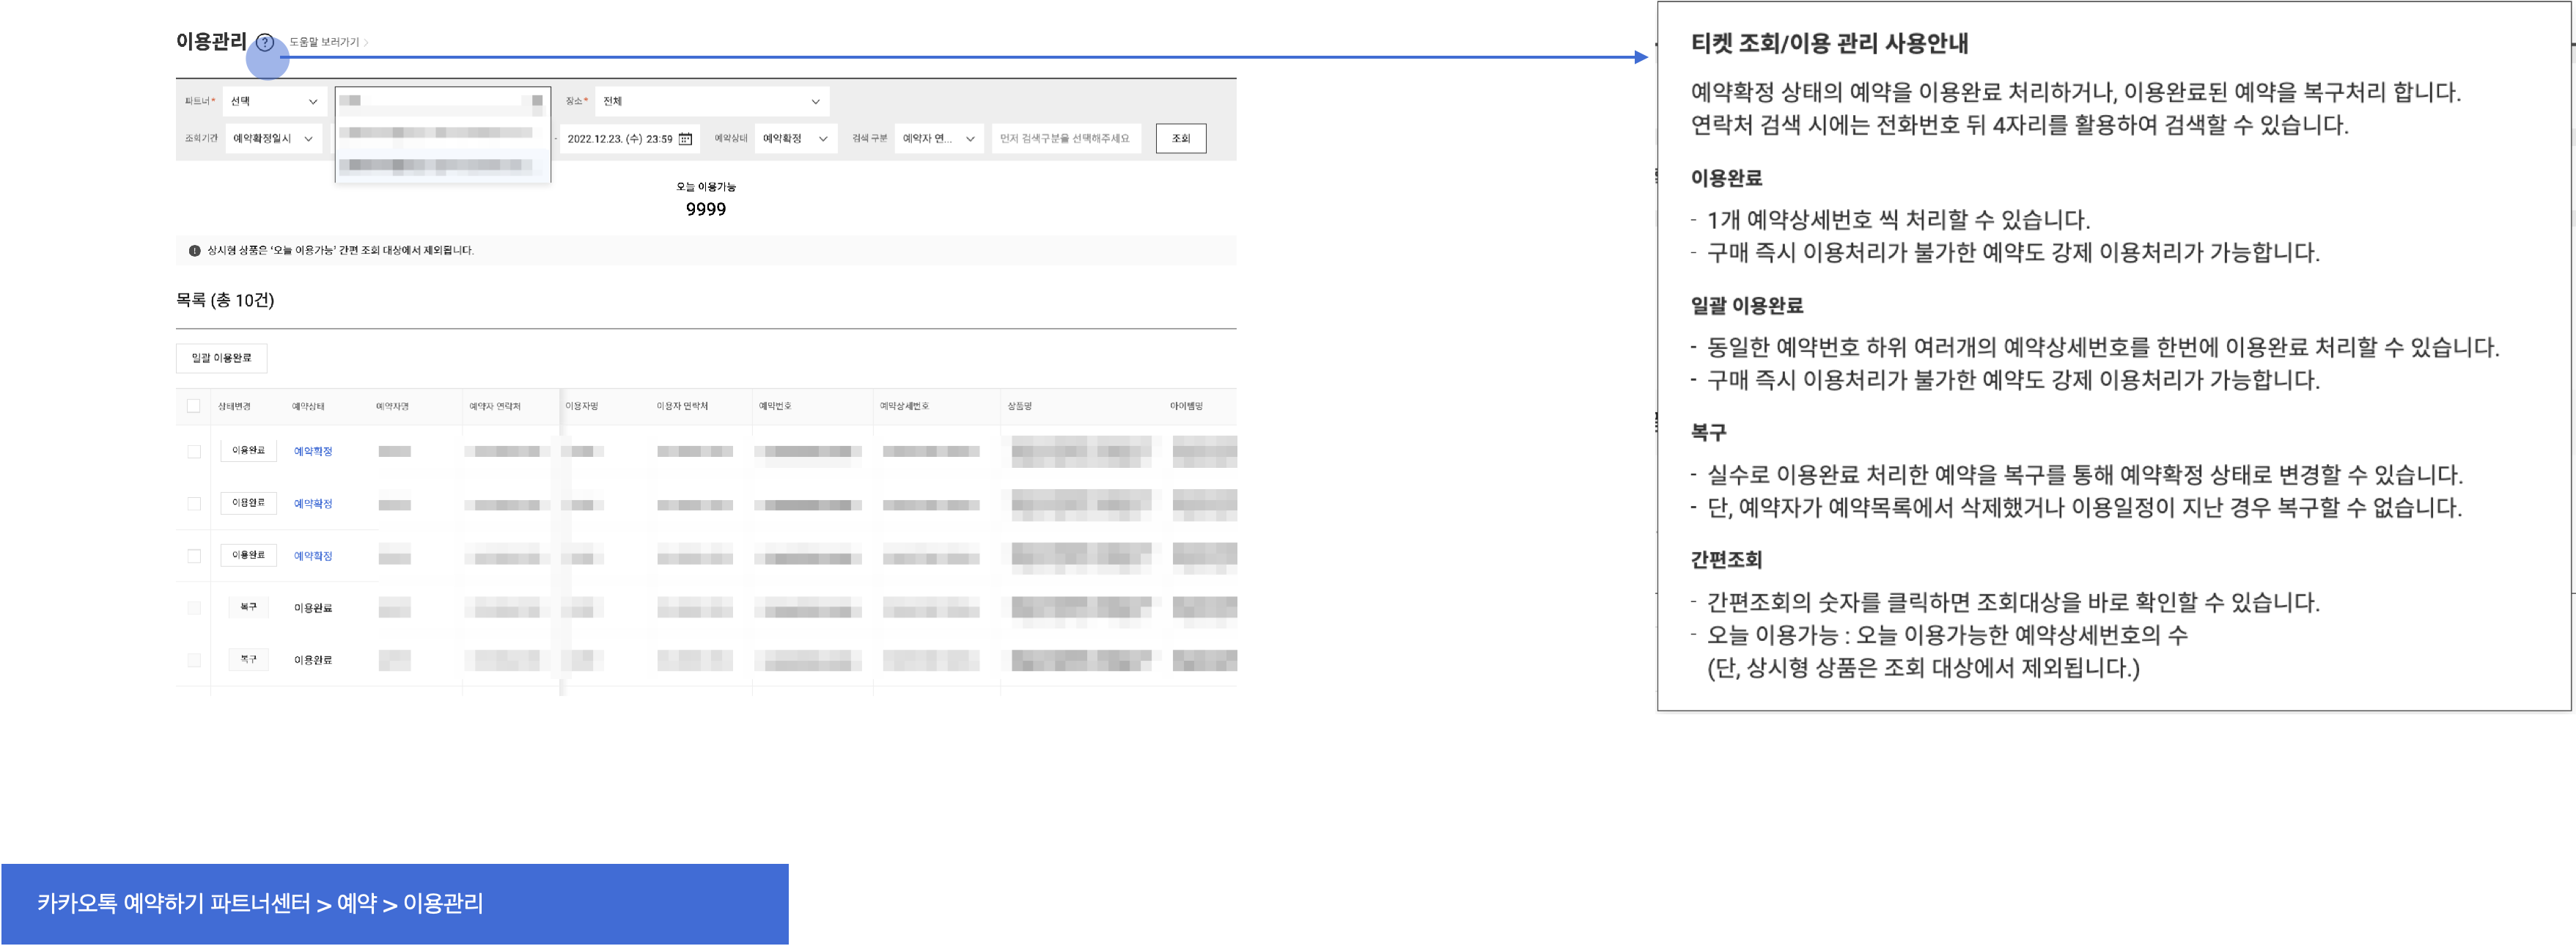
Task: Check the first reservation row checkbox
Action: [x=194, y=451]
